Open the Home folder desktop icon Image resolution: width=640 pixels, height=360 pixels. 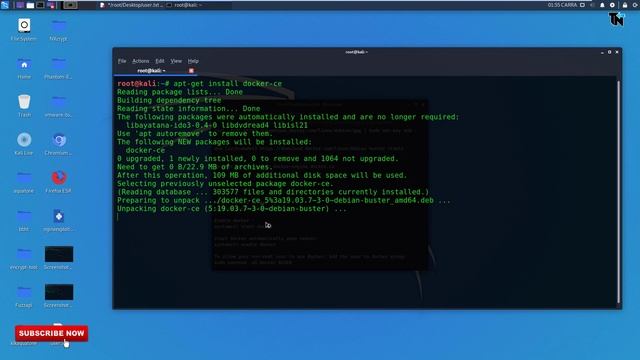point(24,64)
